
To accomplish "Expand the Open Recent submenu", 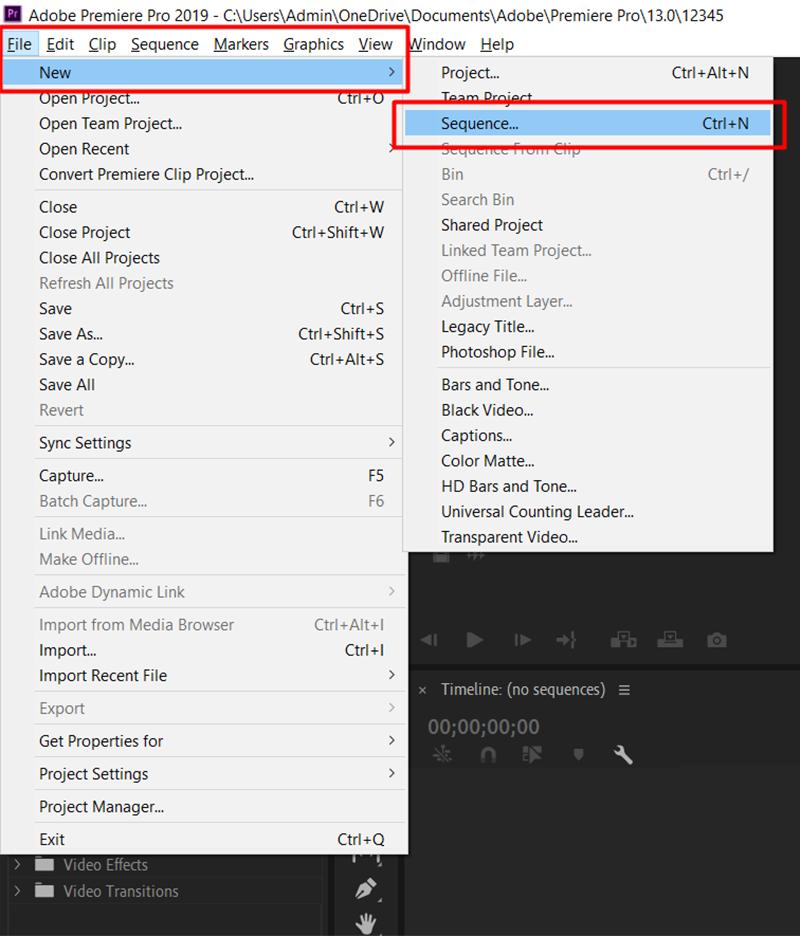I will pos(84,149).
